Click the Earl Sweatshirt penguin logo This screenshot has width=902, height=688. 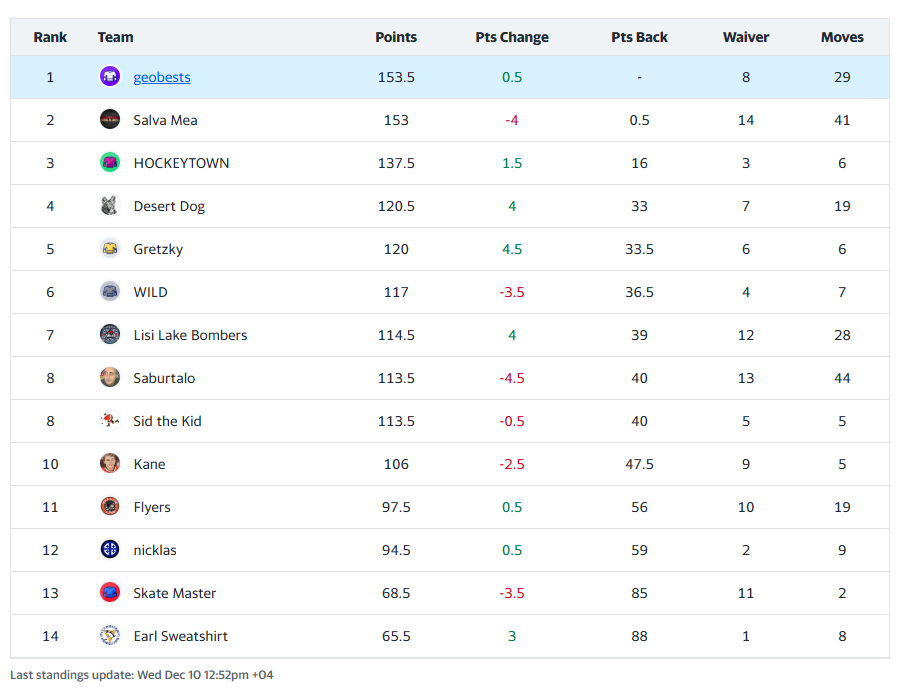pyautogui.click(x=110, y=636)
